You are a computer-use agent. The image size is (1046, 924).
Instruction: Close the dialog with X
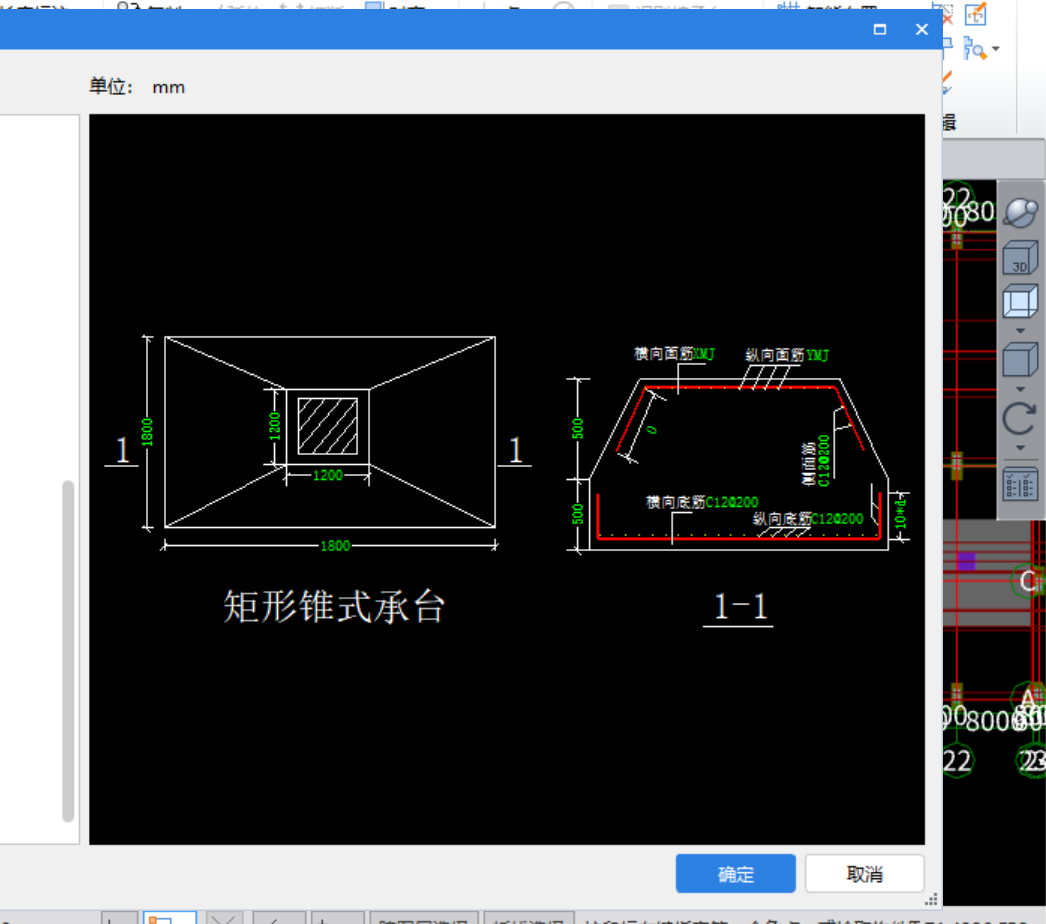click(x=921, y=29)
